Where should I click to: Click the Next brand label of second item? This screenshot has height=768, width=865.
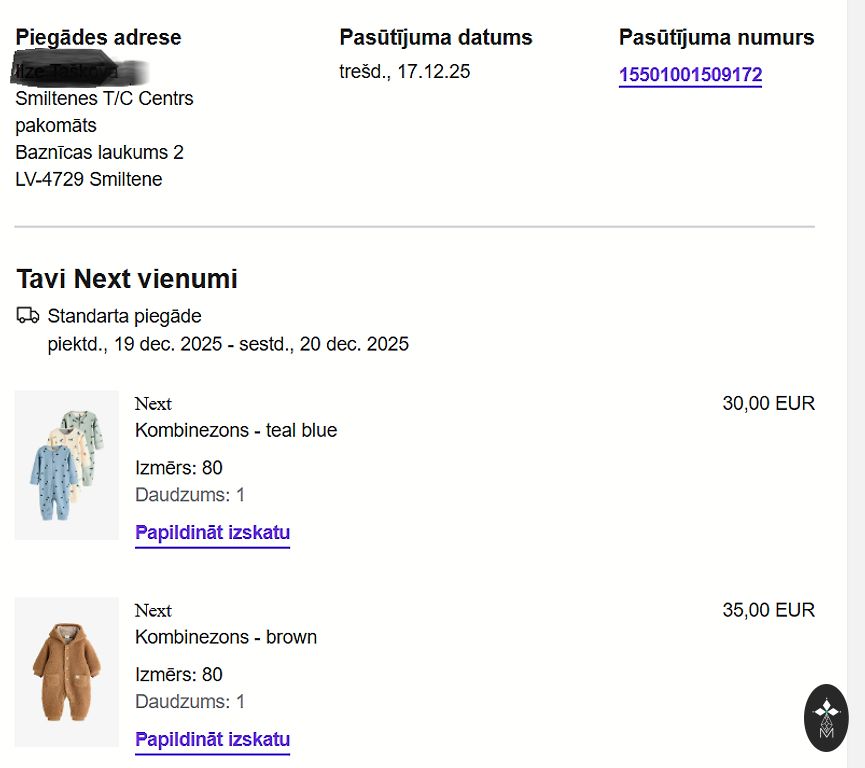(x=153, y=610)
